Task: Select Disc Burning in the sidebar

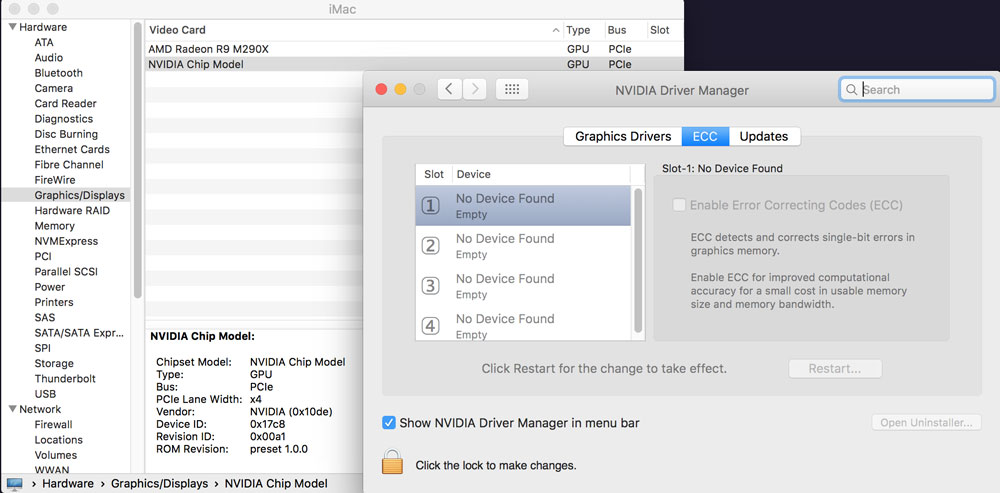Action: (x=66, y=134)
